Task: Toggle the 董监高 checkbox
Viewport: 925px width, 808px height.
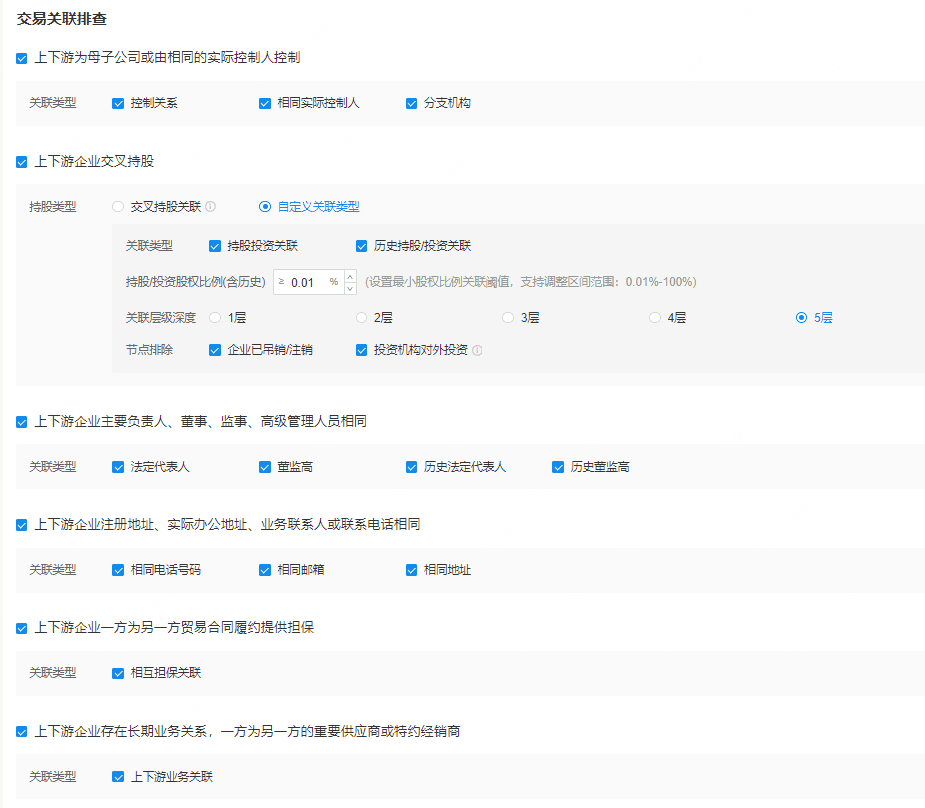Action: pos(265,468)
